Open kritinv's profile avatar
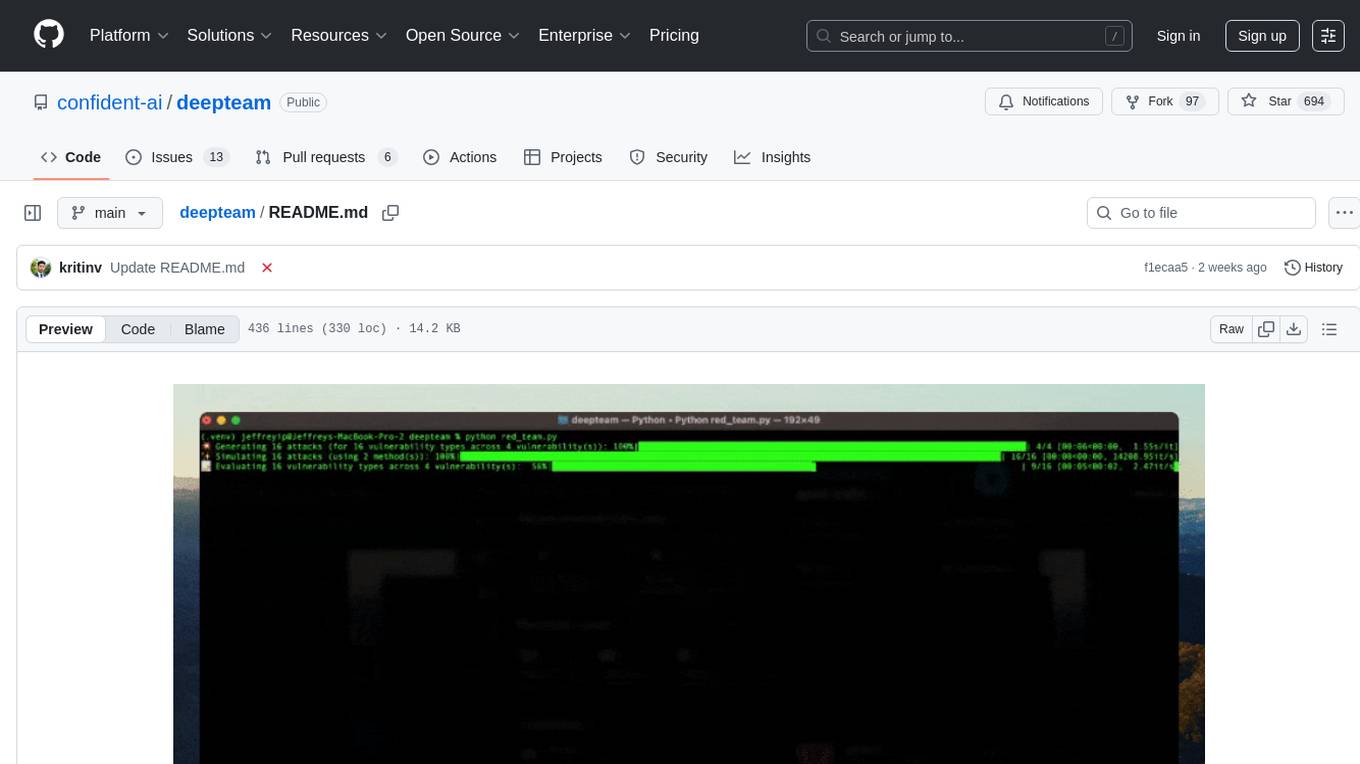Viewport: 1360px width, 764px height. 41,268
